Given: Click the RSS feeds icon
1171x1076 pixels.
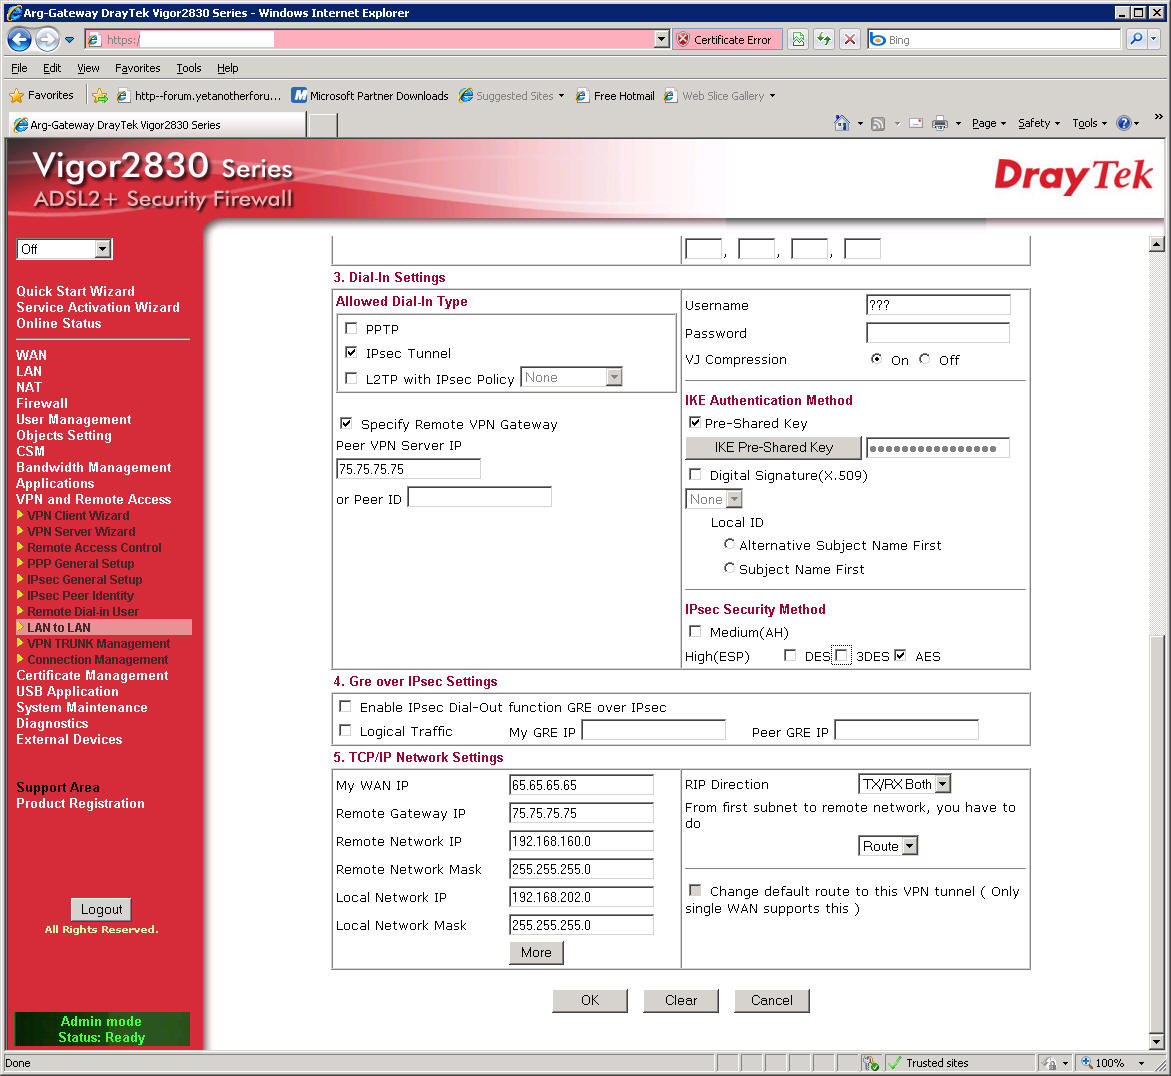Looking at the screenshot, I should coord(878,123).
